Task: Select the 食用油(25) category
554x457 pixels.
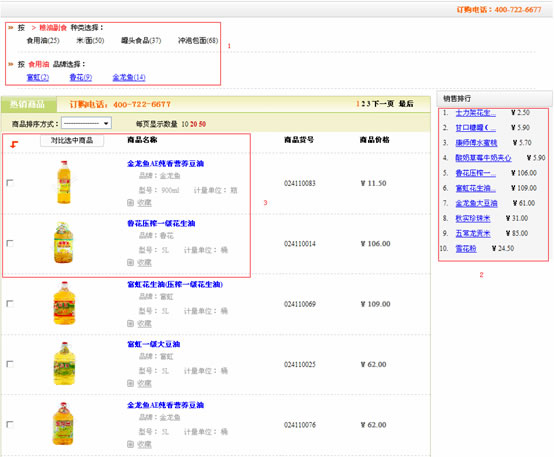Action: coord(43,41)
